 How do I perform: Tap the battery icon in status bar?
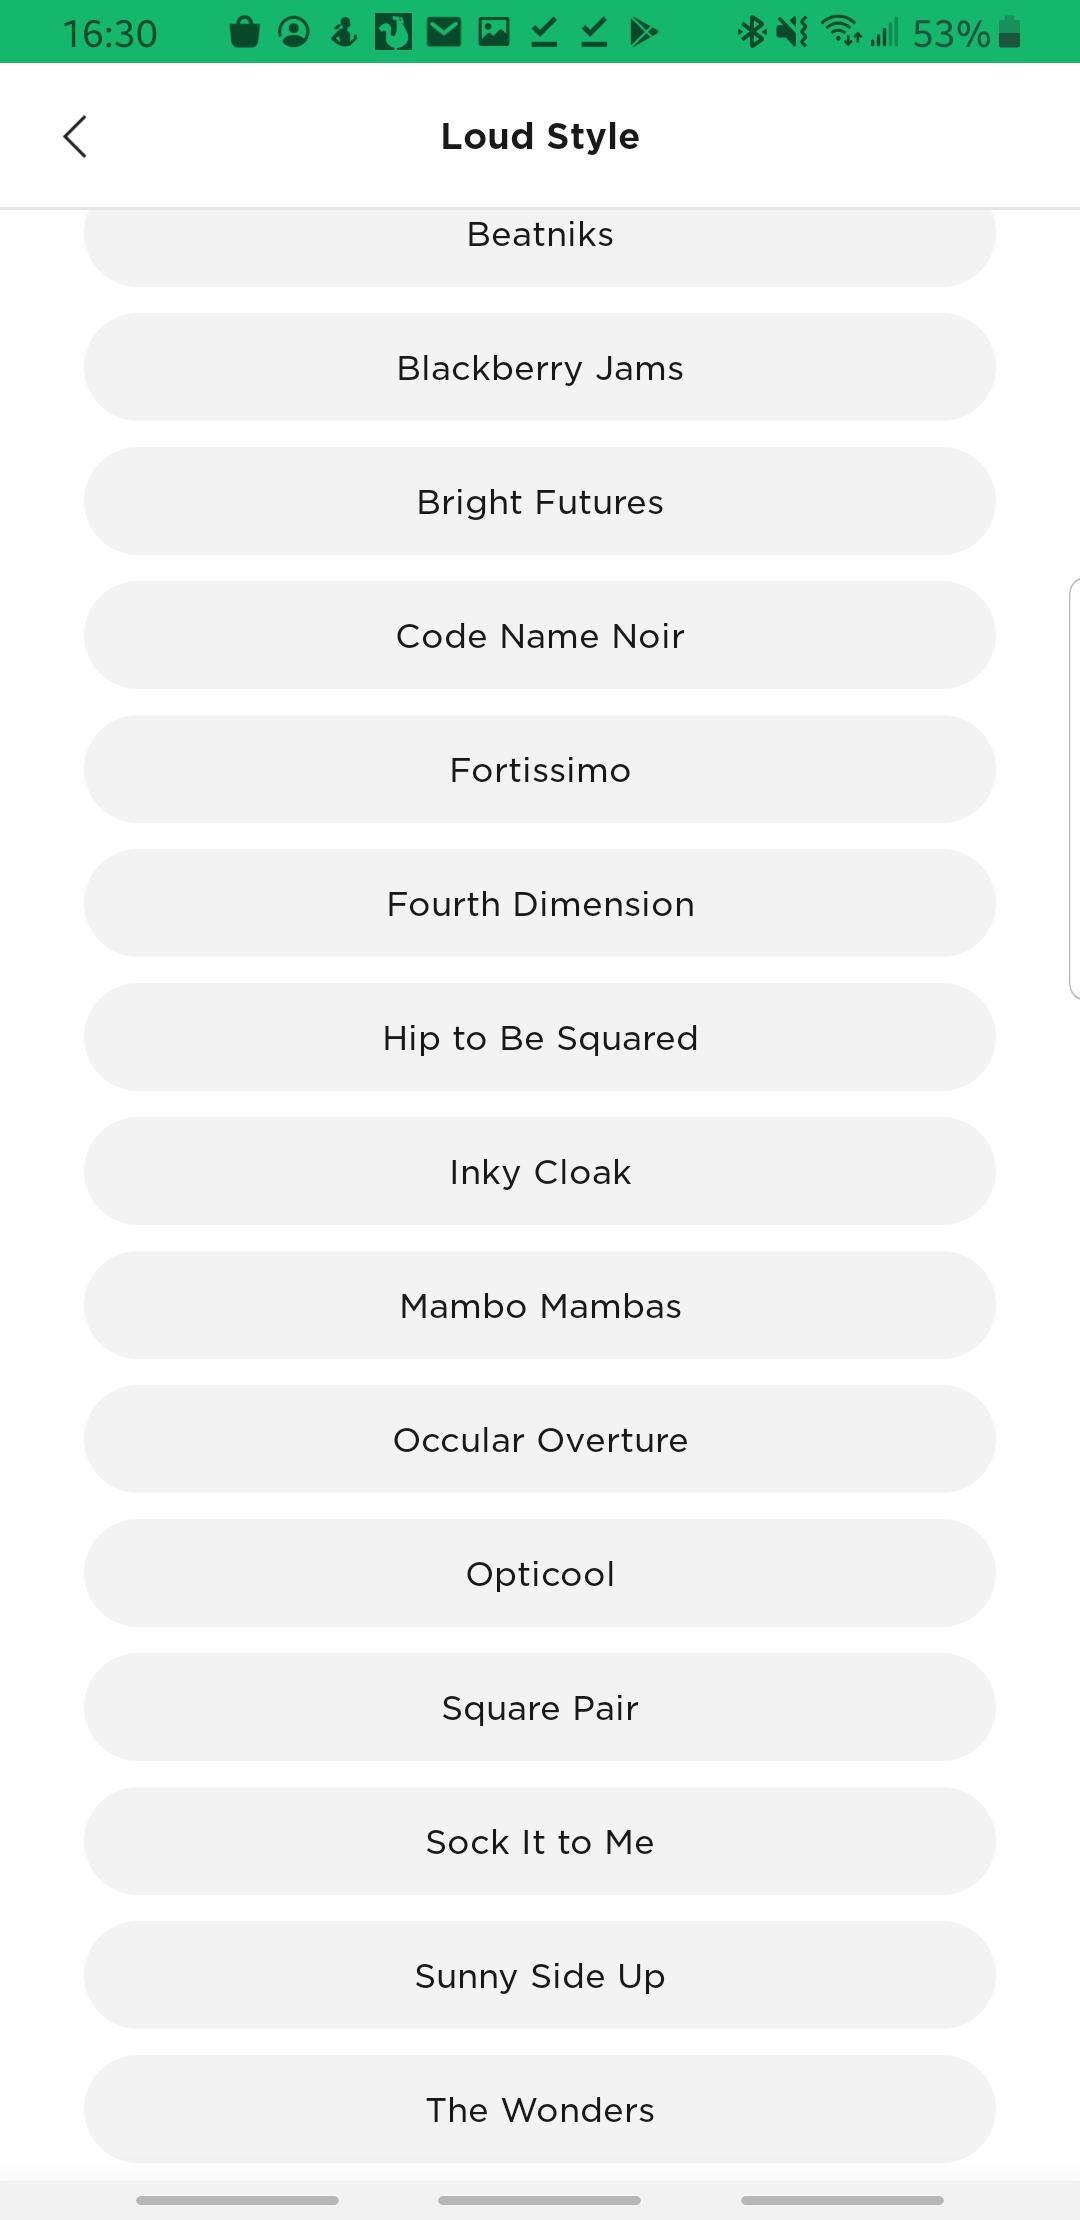pos(1010,33)
